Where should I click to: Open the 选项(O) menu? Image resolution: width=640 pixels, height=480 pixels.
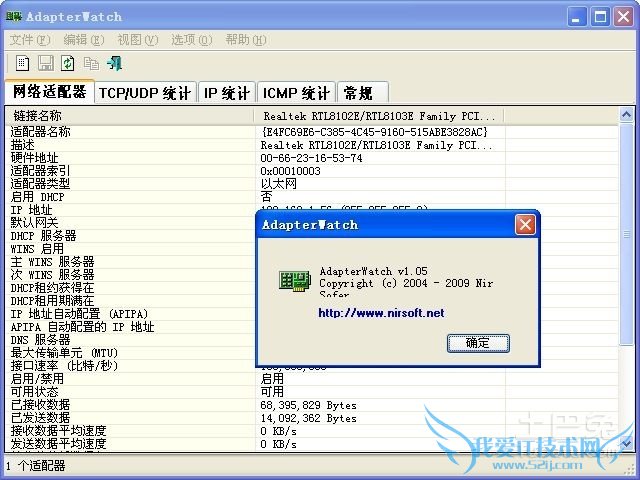[191, 40]
